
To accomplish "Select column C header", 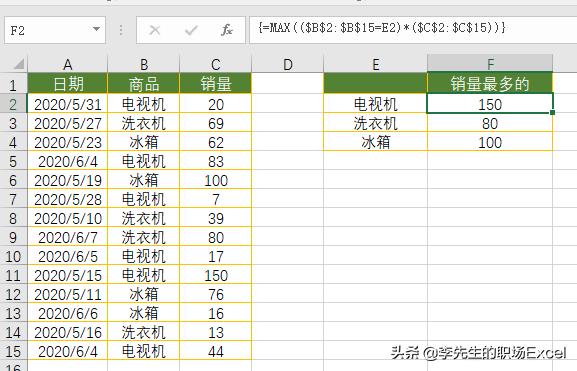I will coord(216,64).
